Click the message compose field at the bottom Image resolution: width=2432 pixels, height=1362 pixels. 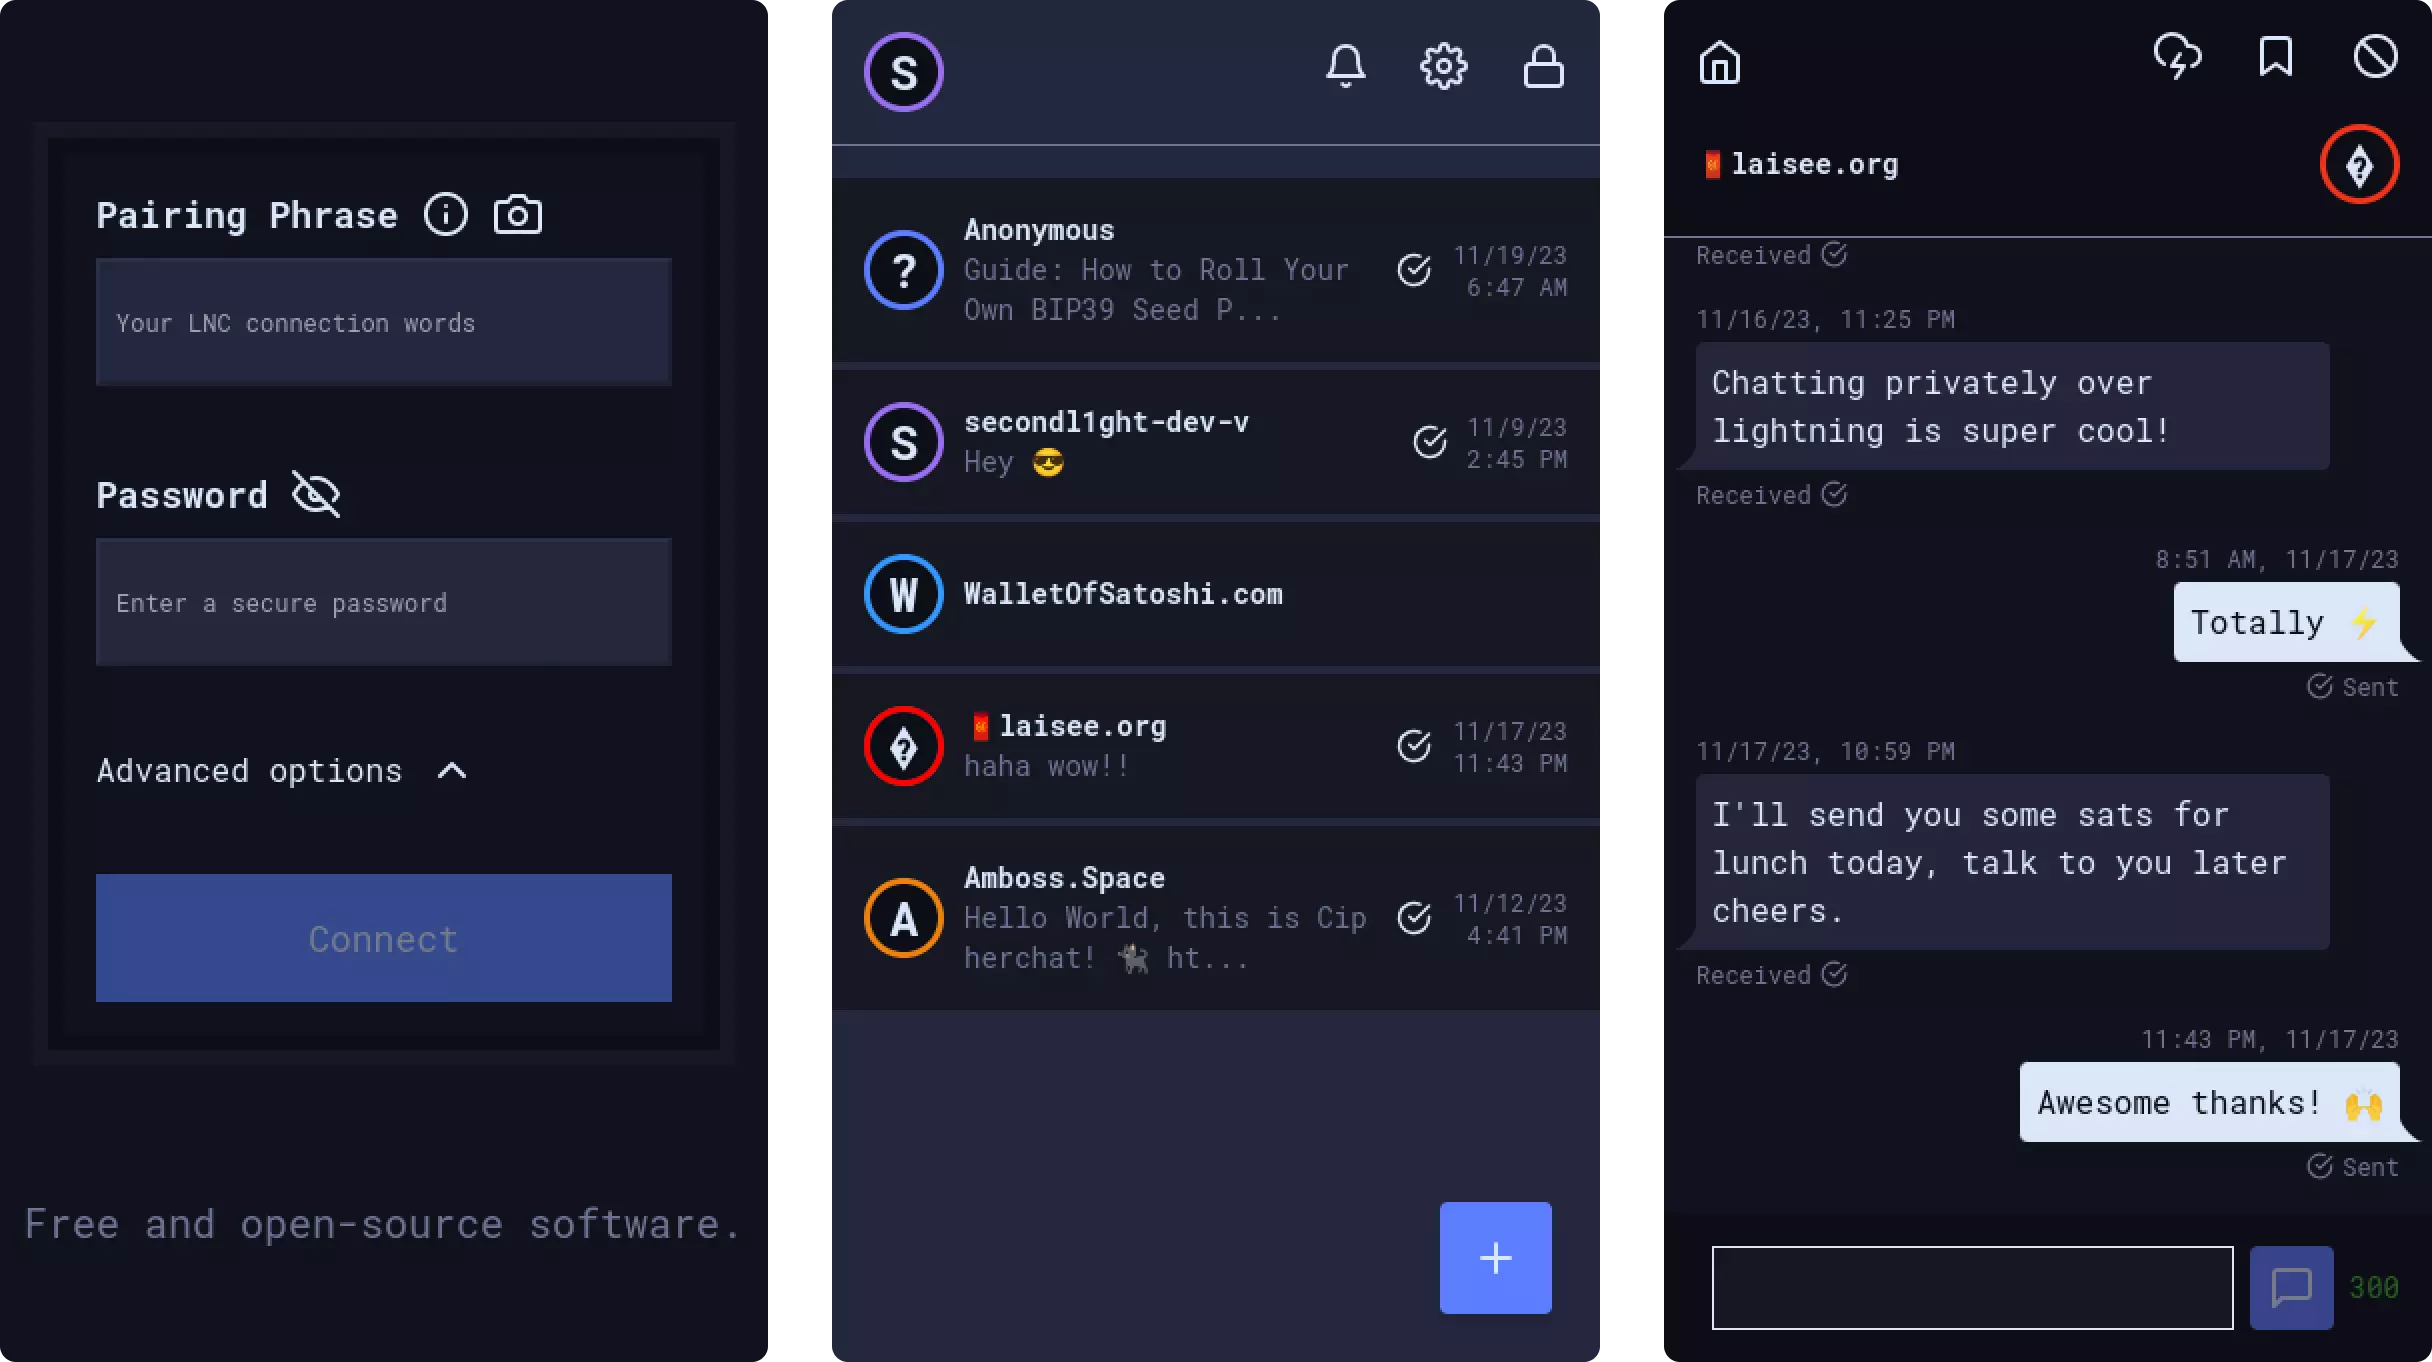1970,1287
